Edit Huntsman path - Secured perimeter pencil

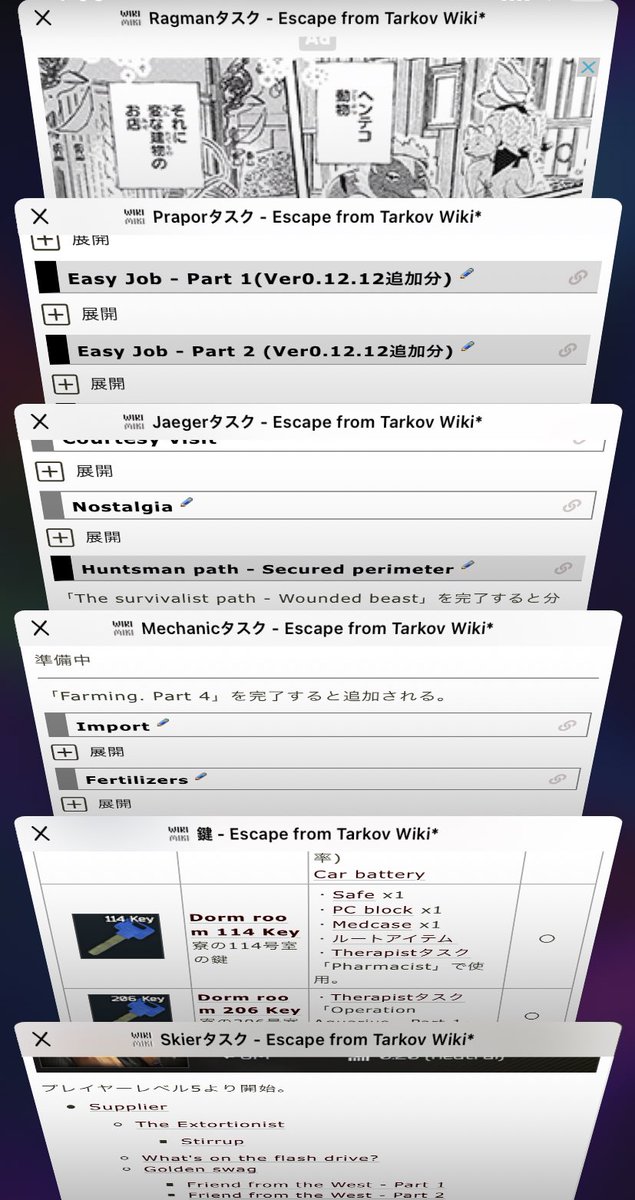pyautogui.click(x=468, y=566)
